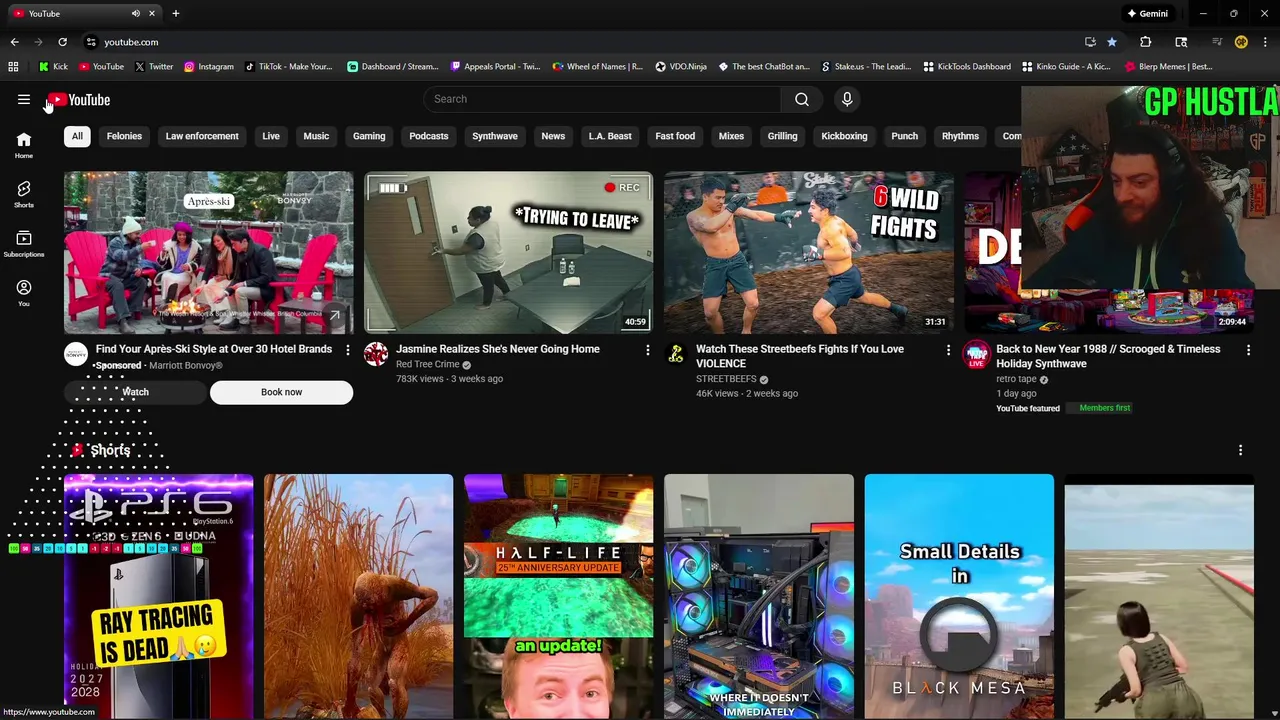Open the Blerp Memes bookmark
1280x720 pixels.
click(x=1169, y=67)
